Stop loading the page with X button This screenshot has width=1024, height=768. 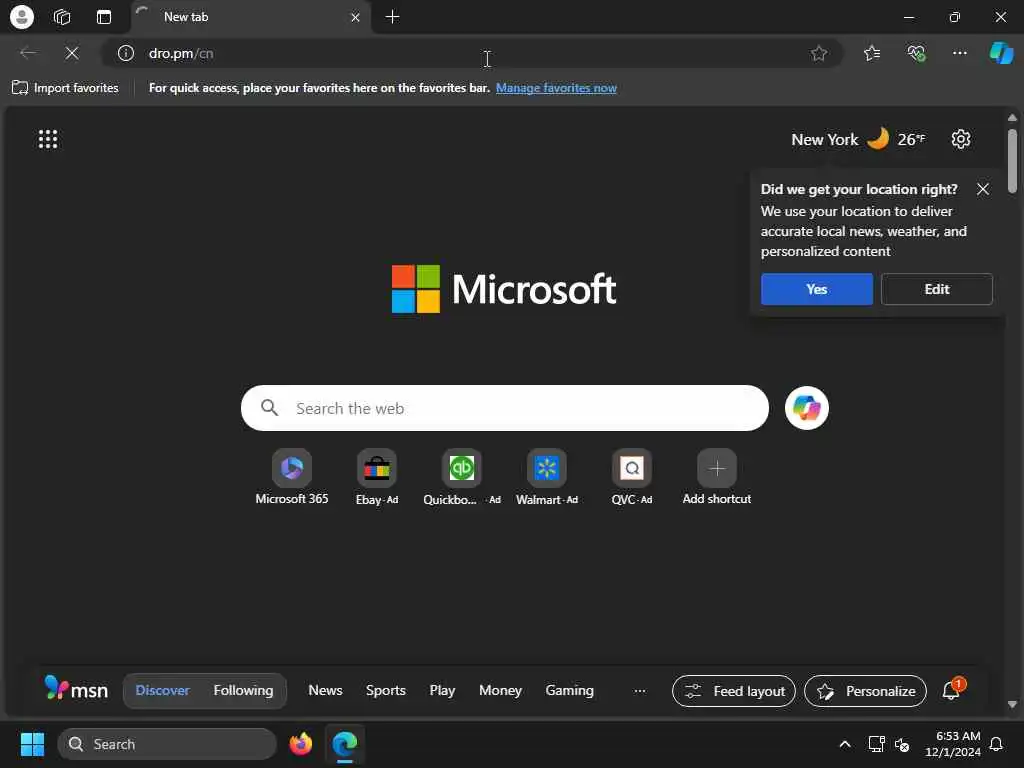[x=72, y=53]
